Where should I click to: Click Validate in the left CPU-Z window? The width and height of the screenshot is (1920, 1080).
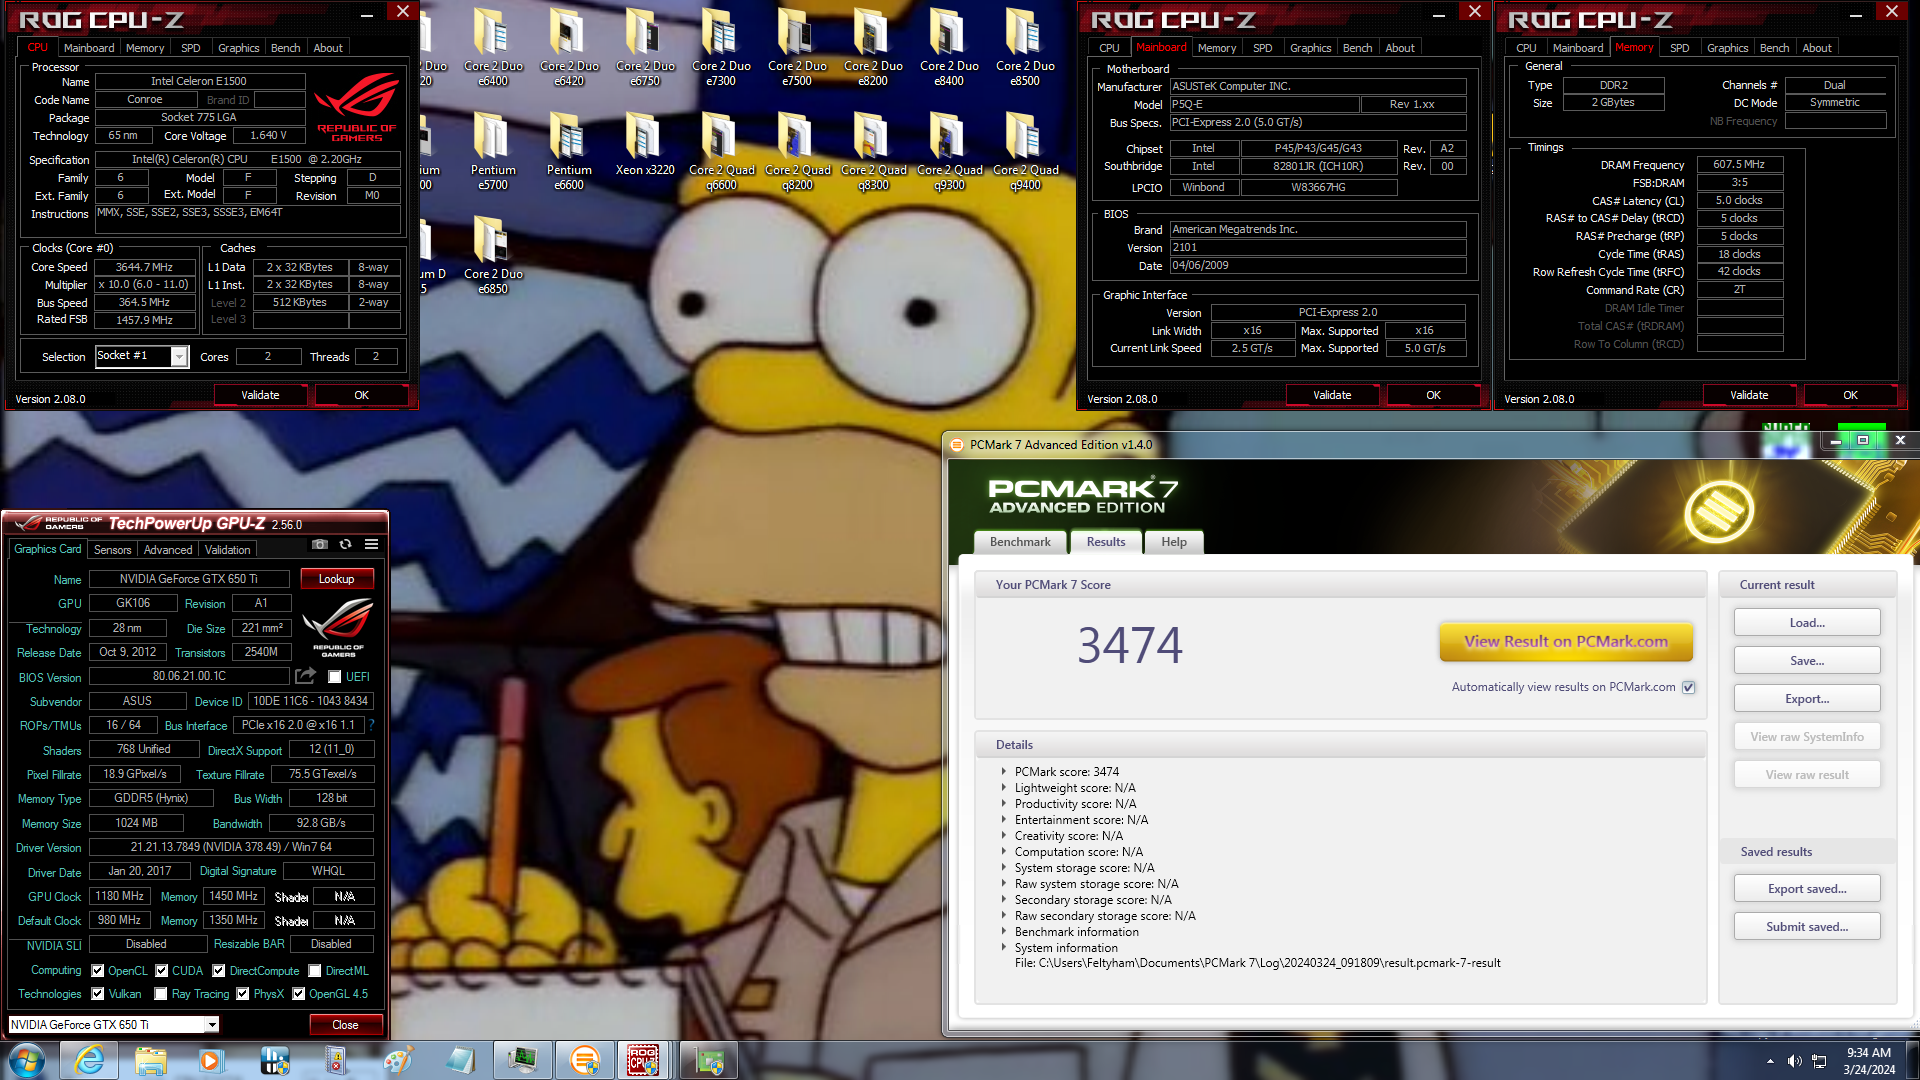pos(260,395)
